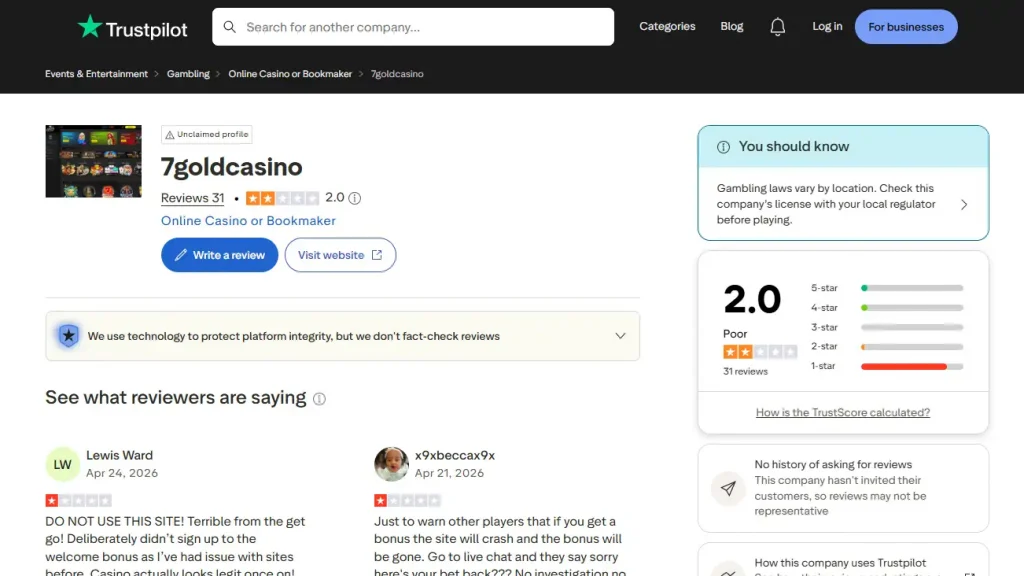Click the Apr 24, 2026 review date
1024x576 pixels.
click(x=122, y=473)
